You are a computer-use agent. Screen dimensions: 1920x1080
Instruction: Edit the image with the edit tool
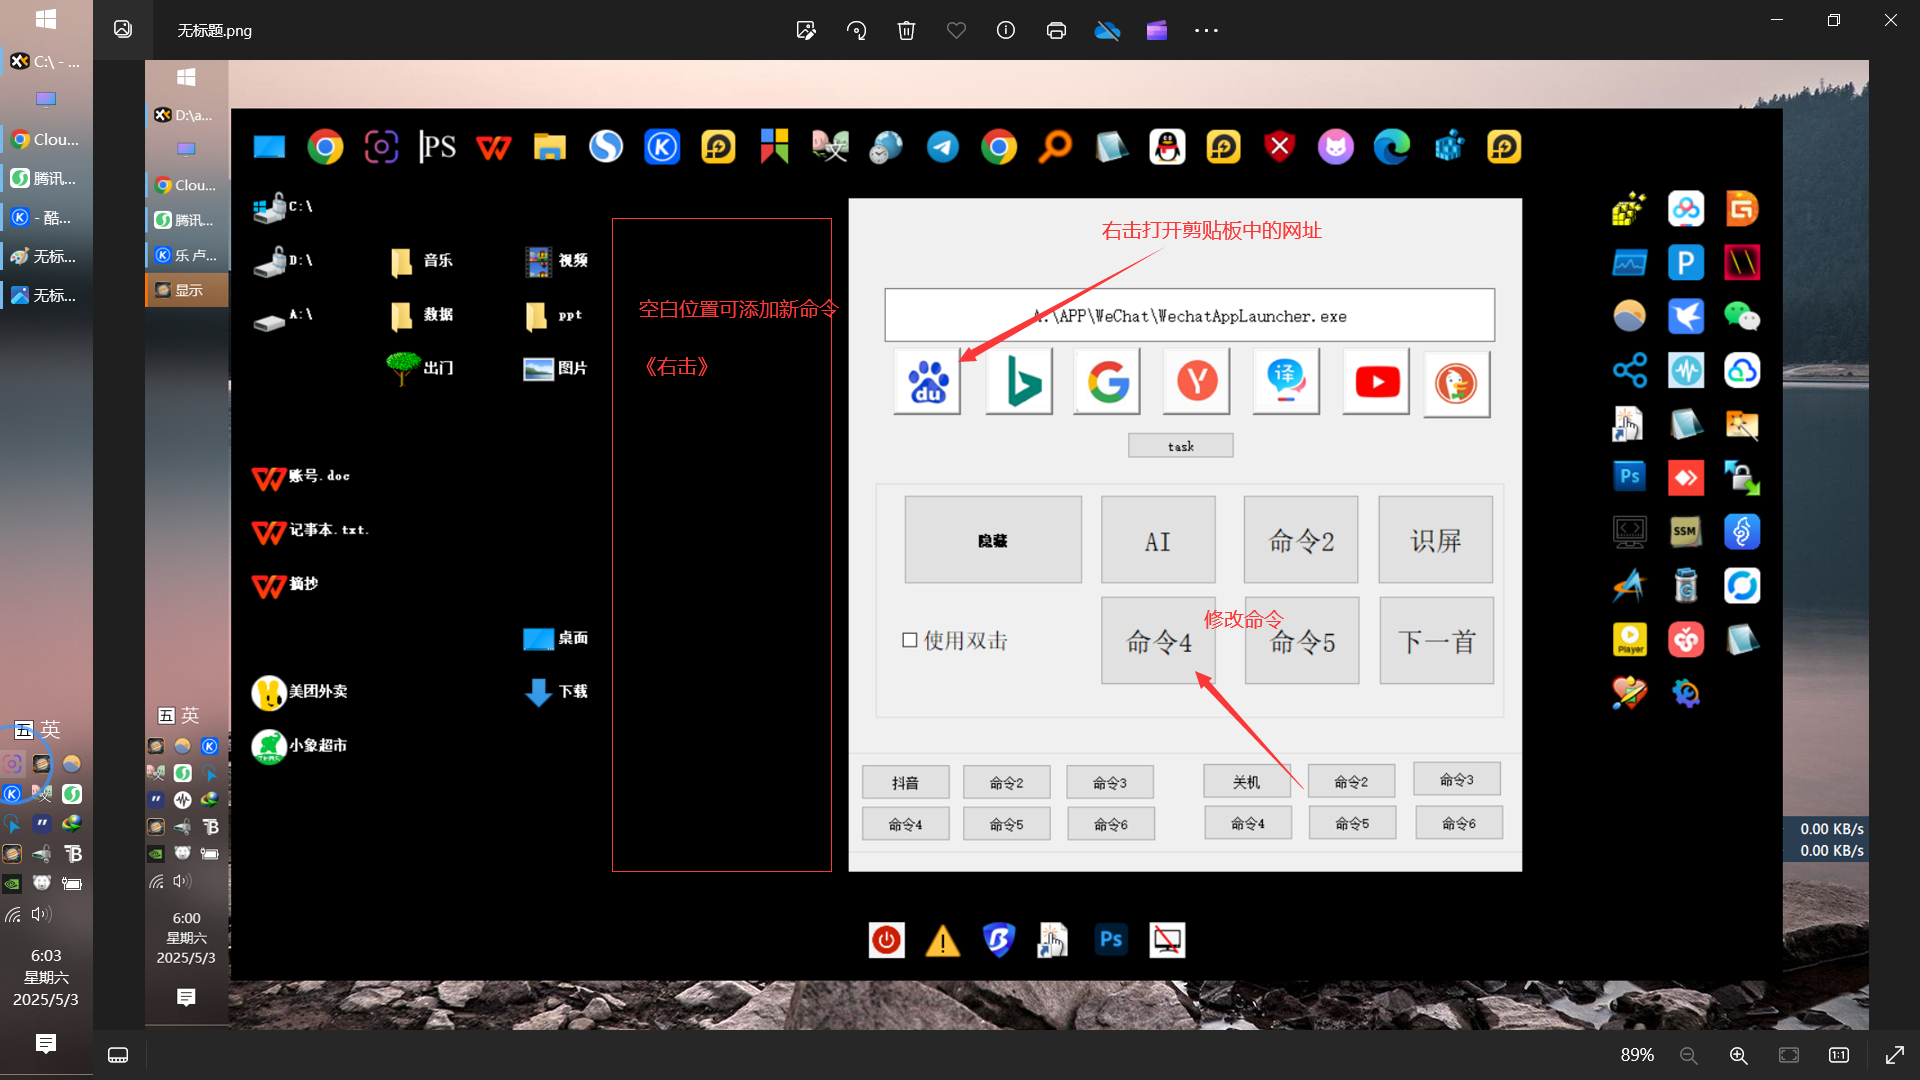(806, 30)
